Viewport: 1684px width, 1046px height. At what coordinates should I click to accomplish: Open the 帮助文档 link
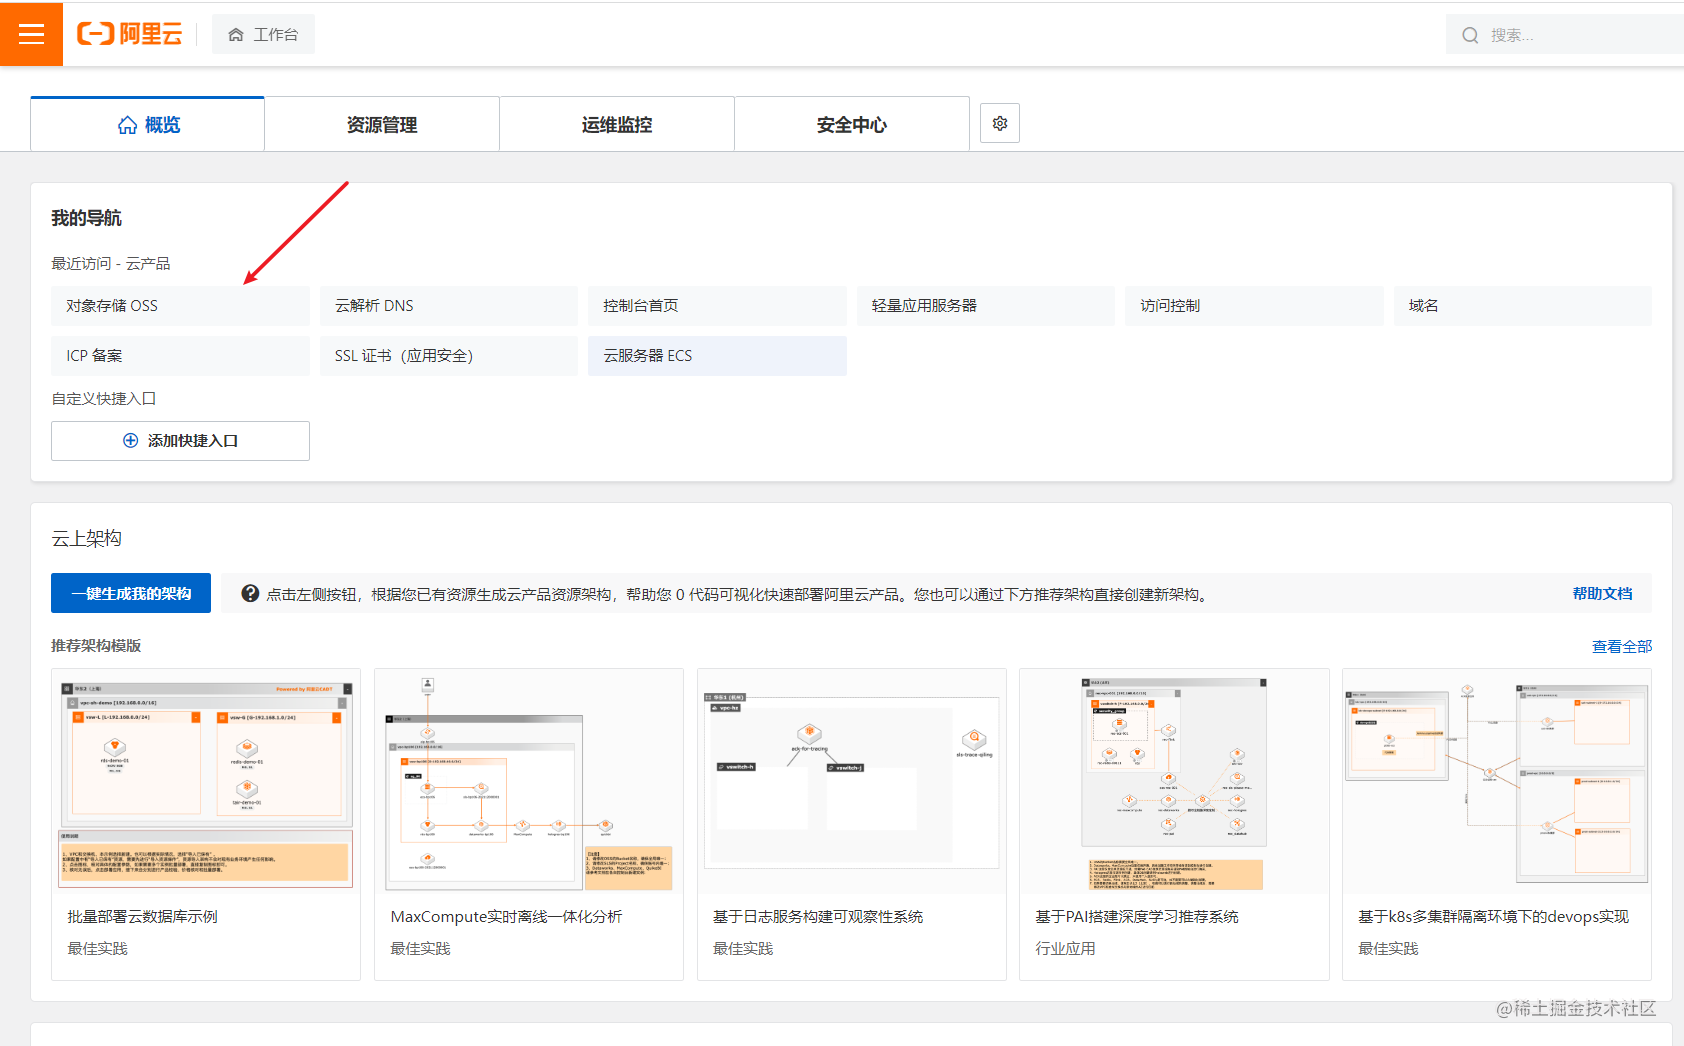[1602, 593]
